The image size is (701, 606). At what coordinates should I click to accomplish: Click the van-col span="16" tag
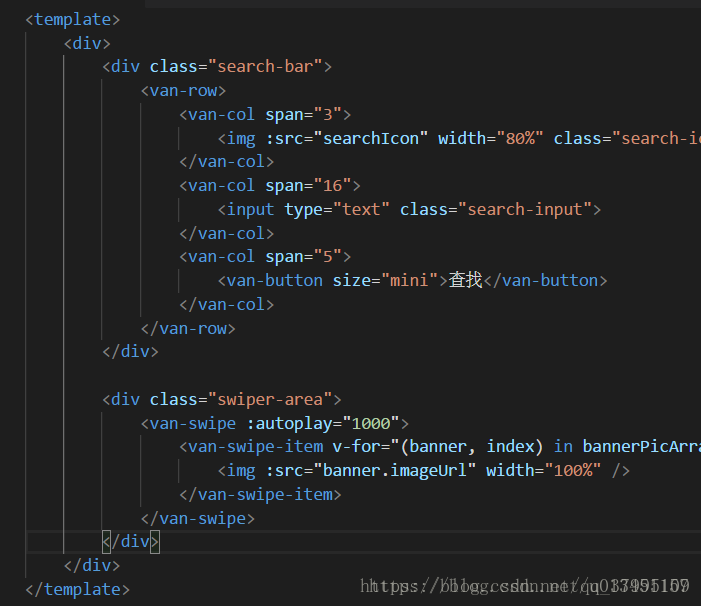270,185
